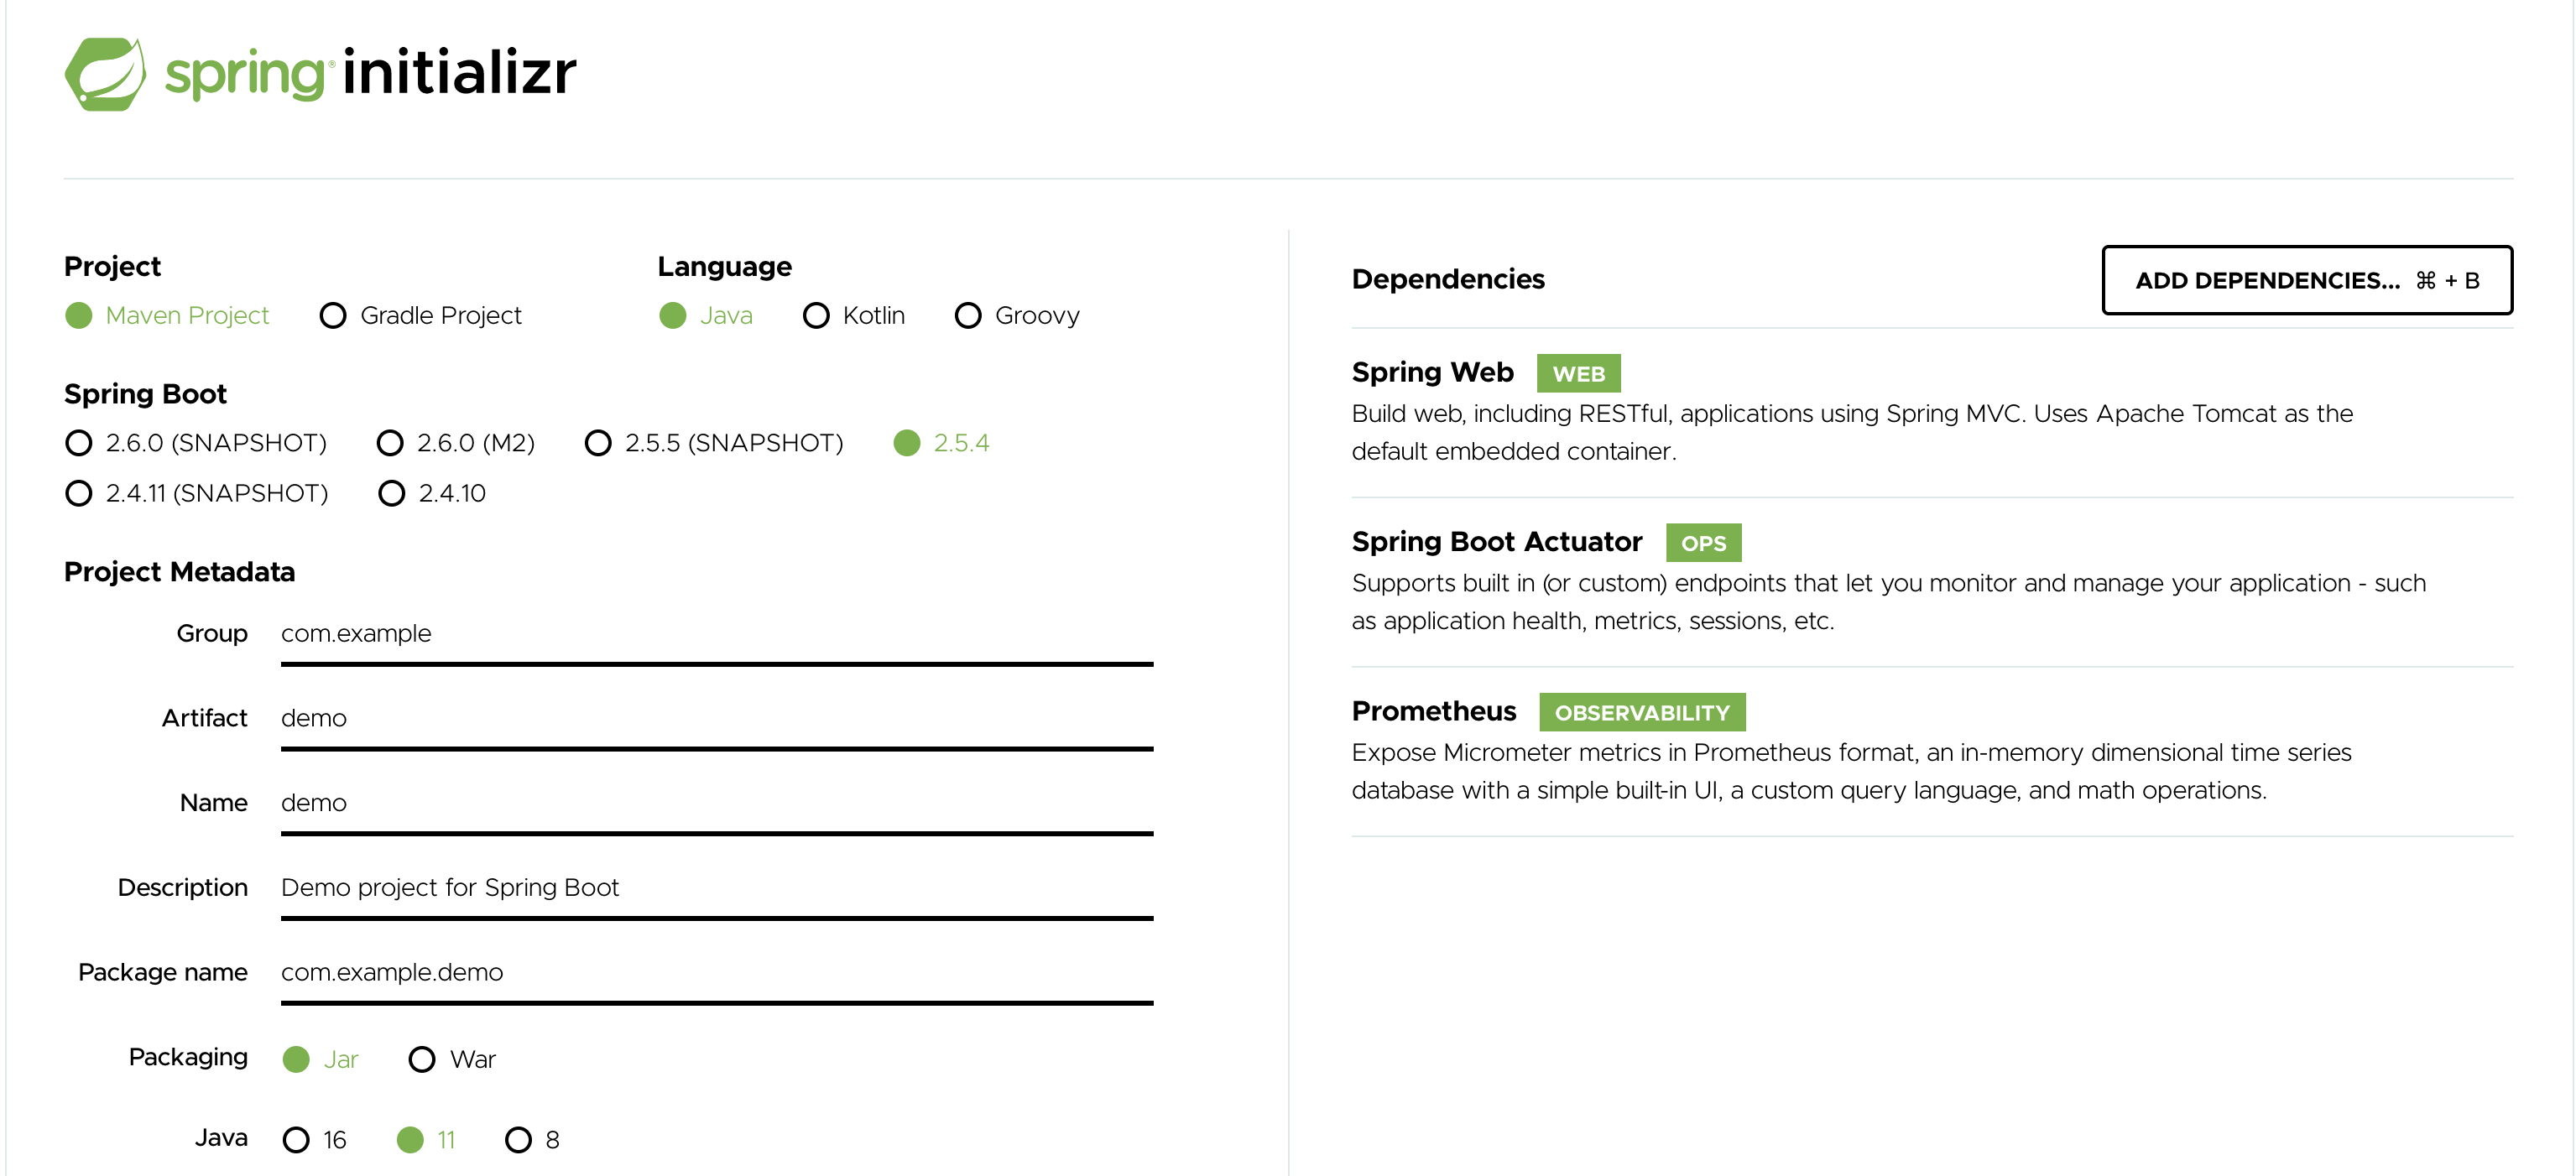
Task: Set Java version to 8
Action: 532,1139
